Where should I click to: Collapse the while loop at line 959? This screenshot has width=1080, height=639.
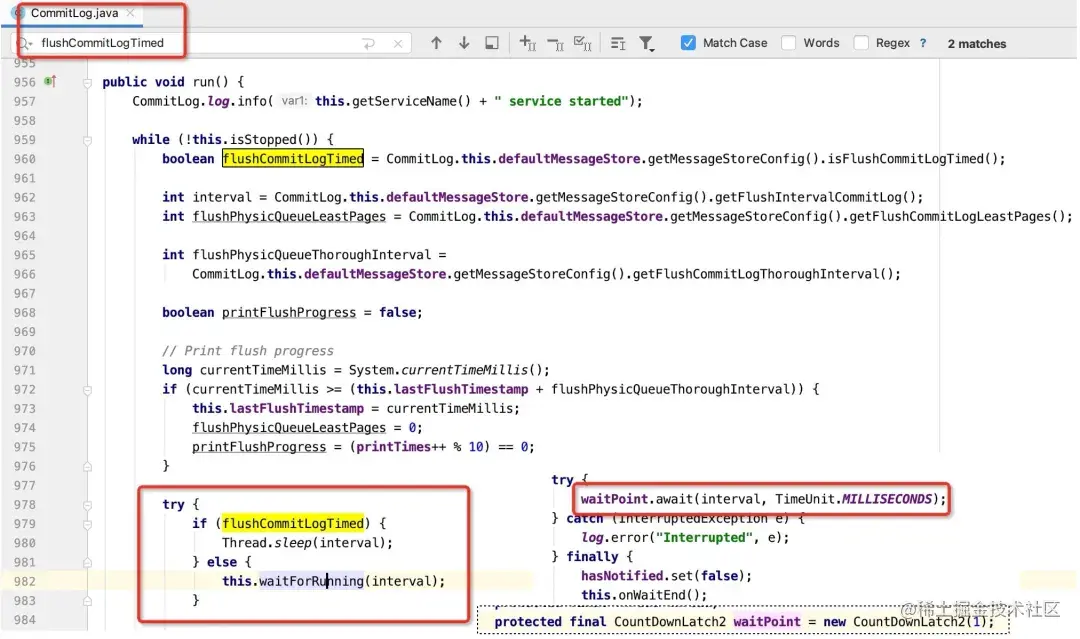coord(87,140)
